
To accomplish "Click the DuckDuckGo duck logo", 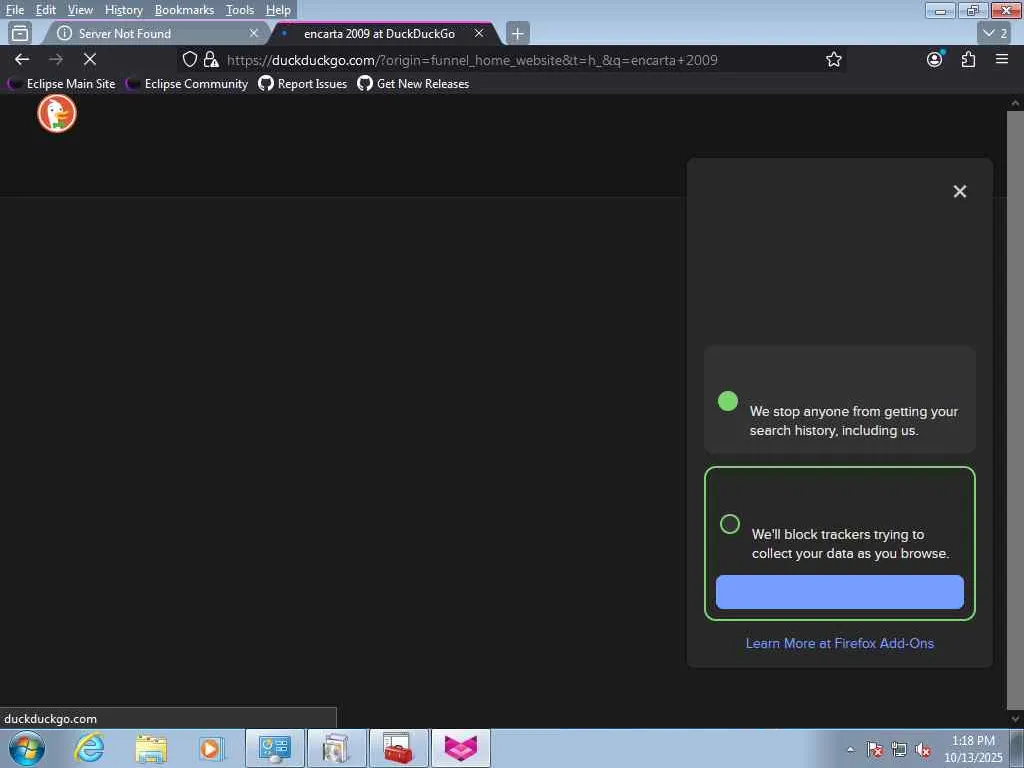I will 57,113.
